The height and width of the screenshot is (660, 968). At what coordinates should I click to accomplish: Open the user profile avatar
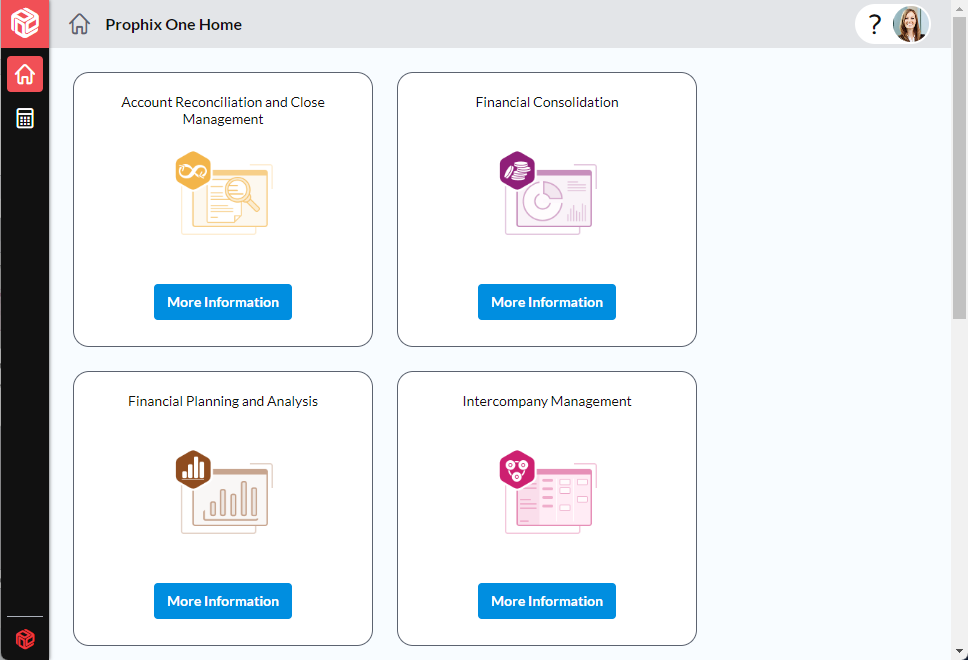[x=910, y=24]
